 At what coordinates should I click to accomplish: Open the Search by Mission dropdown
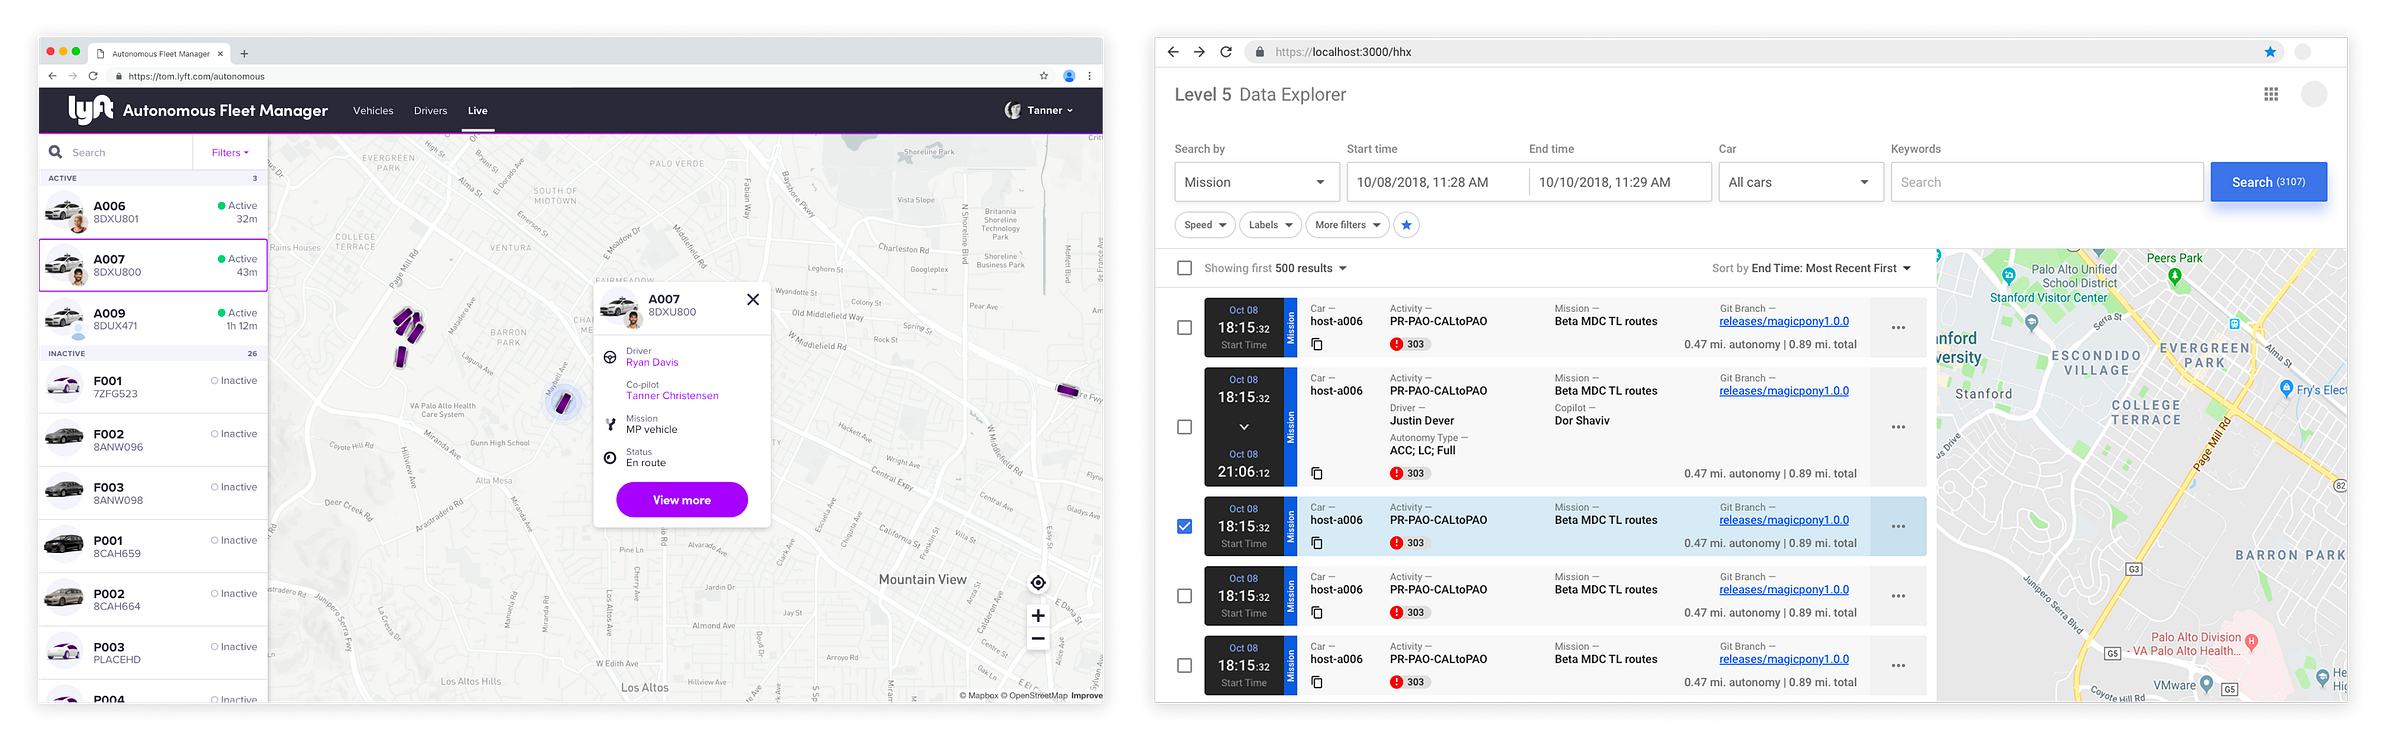[x=1256, y=182]
